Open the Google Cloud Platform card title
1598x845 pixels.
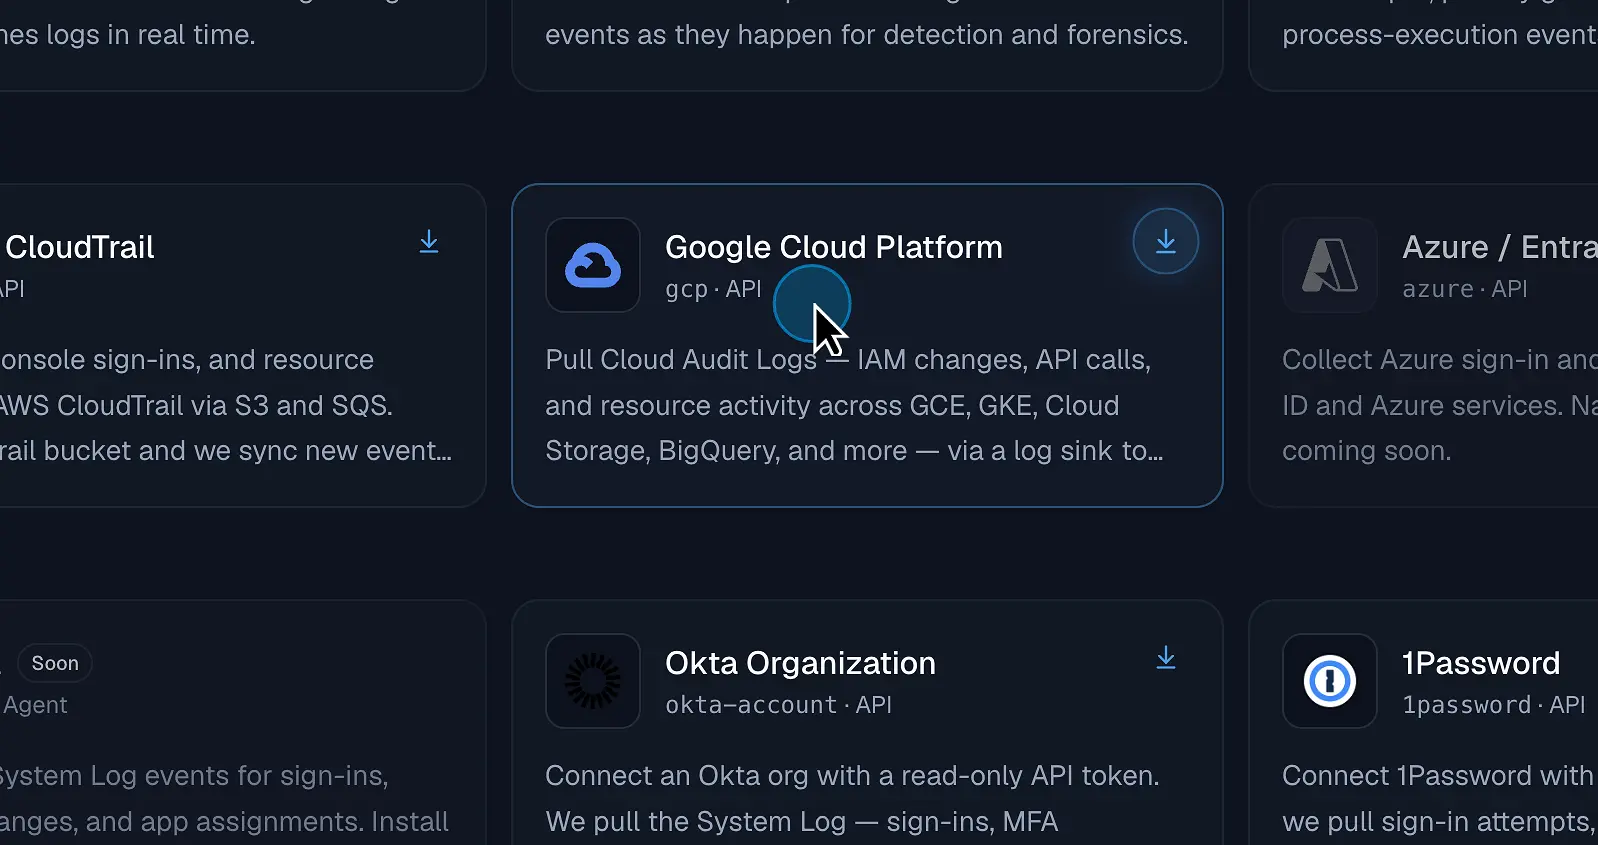pos(834,247)
